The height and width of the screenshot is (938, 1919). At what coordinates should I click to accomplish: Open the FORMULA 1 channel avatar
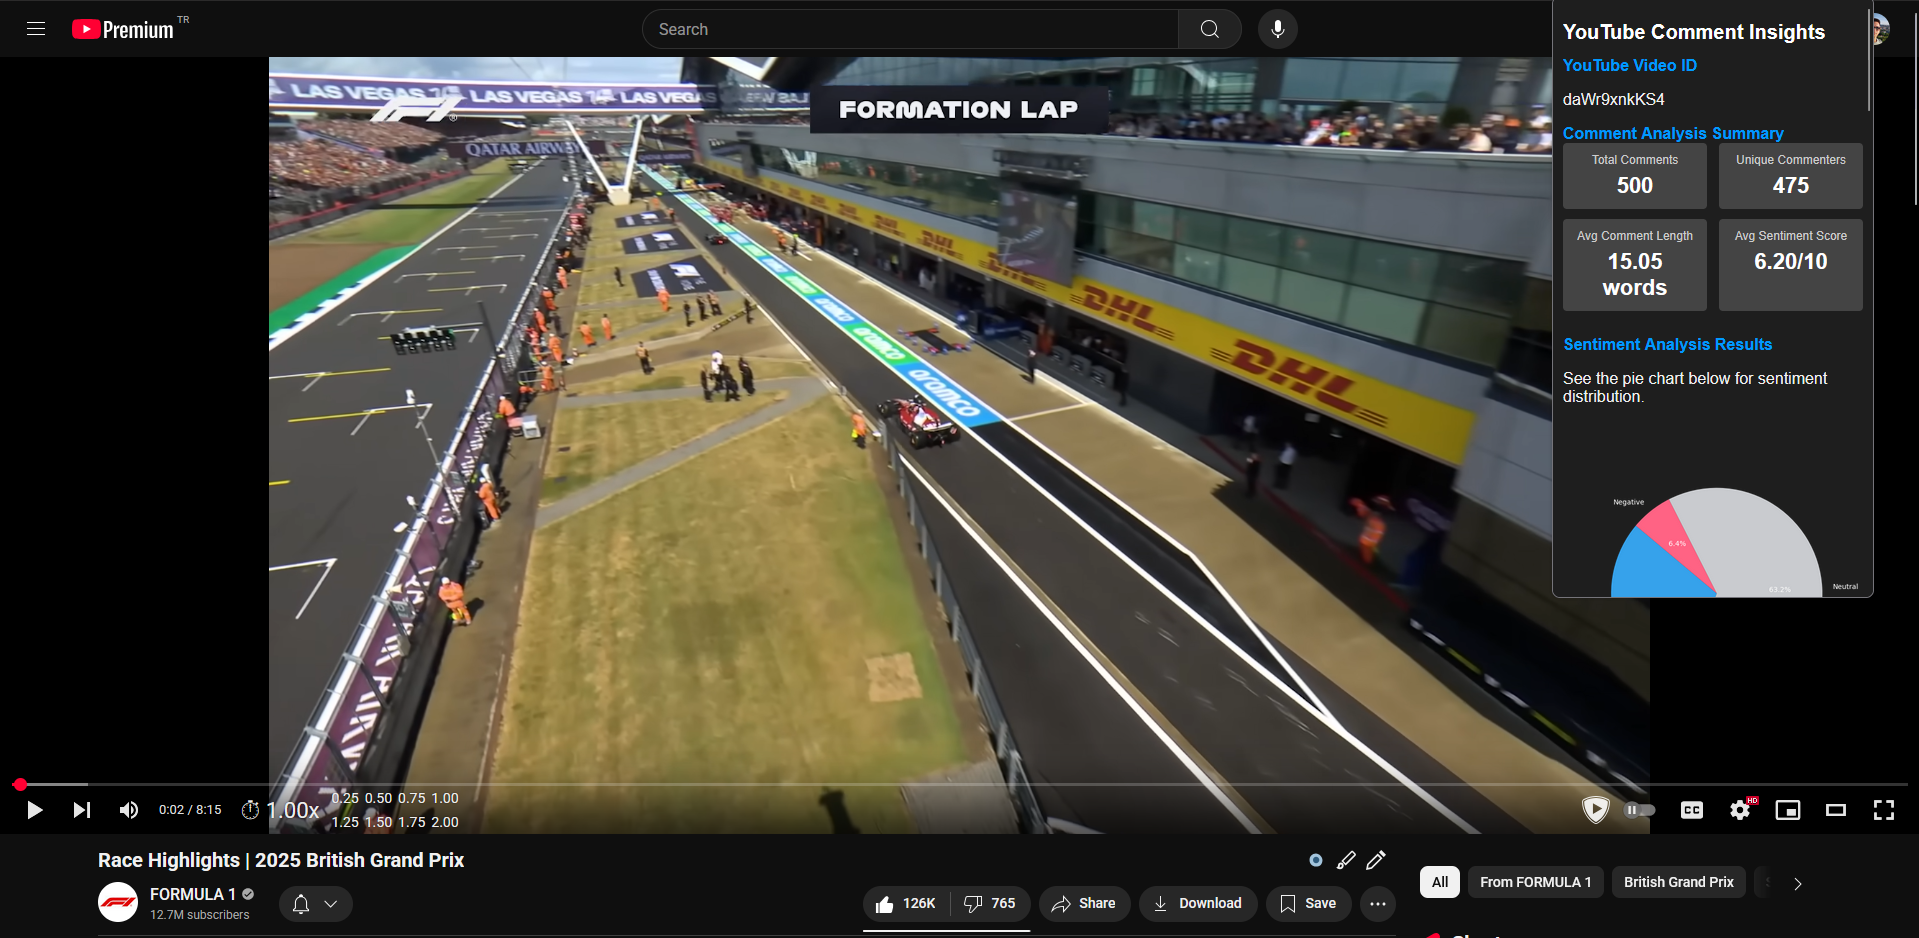pos(118,903)
